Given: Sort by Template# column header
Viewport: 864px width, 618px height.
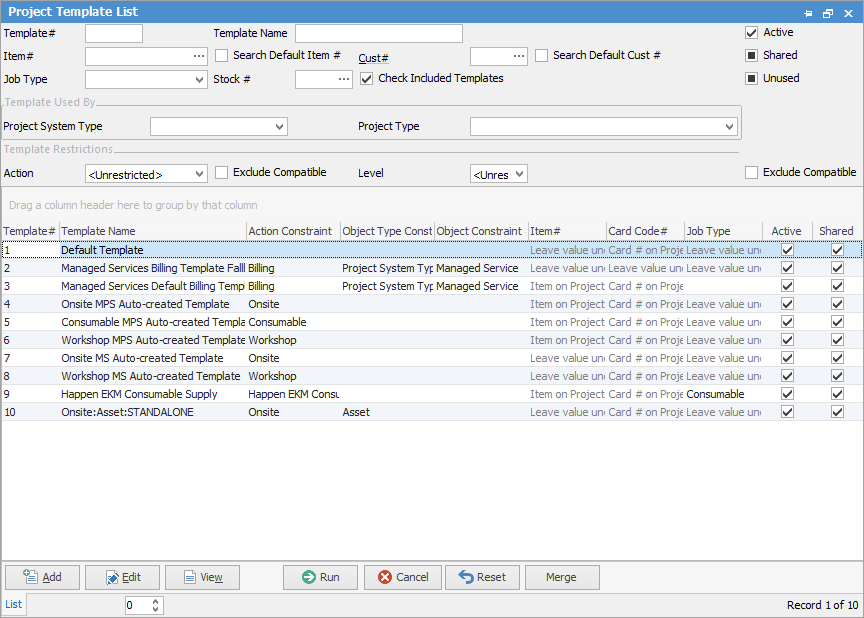Looking at the screenshot, I should coord(30,231).
